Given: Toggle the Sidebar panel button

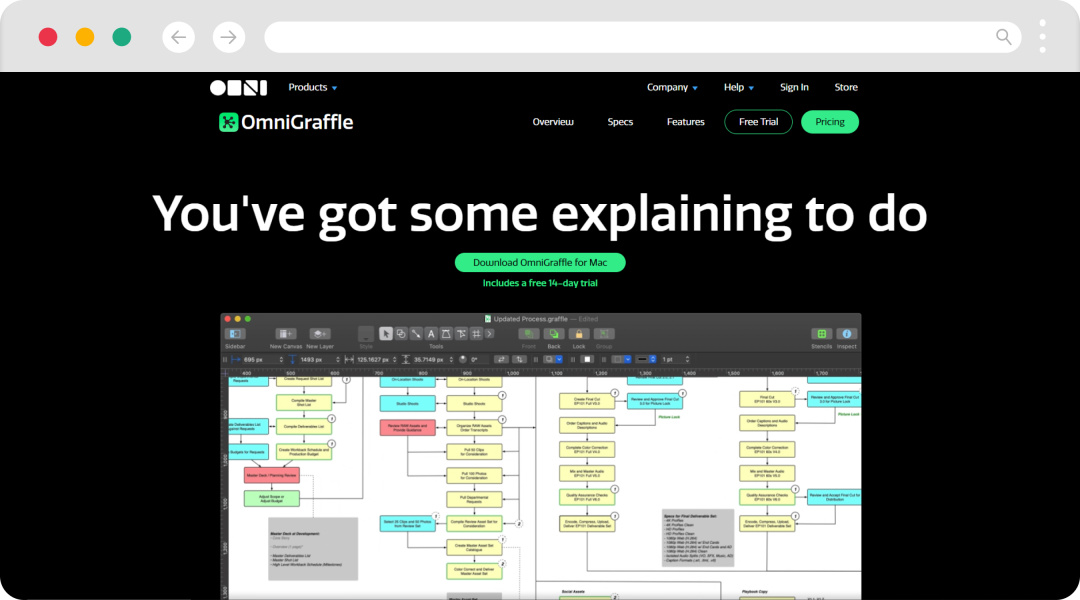Looking at the screenshot, I should (x=235, y=334).
